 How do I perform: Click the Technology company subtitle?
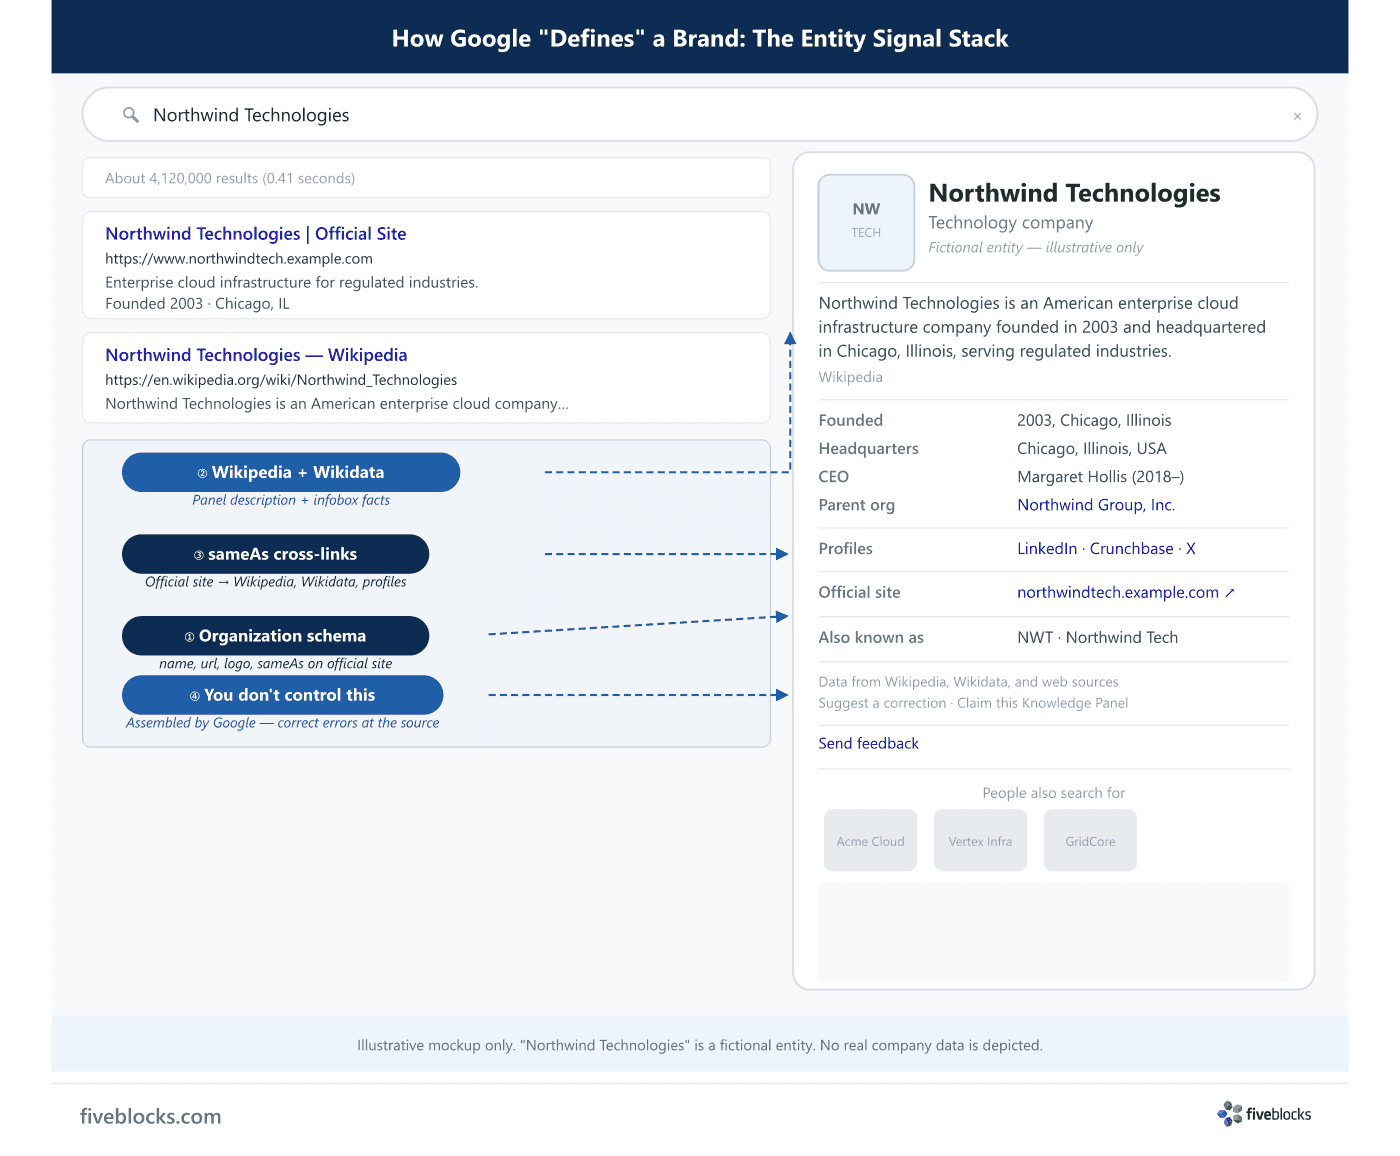1010,223
